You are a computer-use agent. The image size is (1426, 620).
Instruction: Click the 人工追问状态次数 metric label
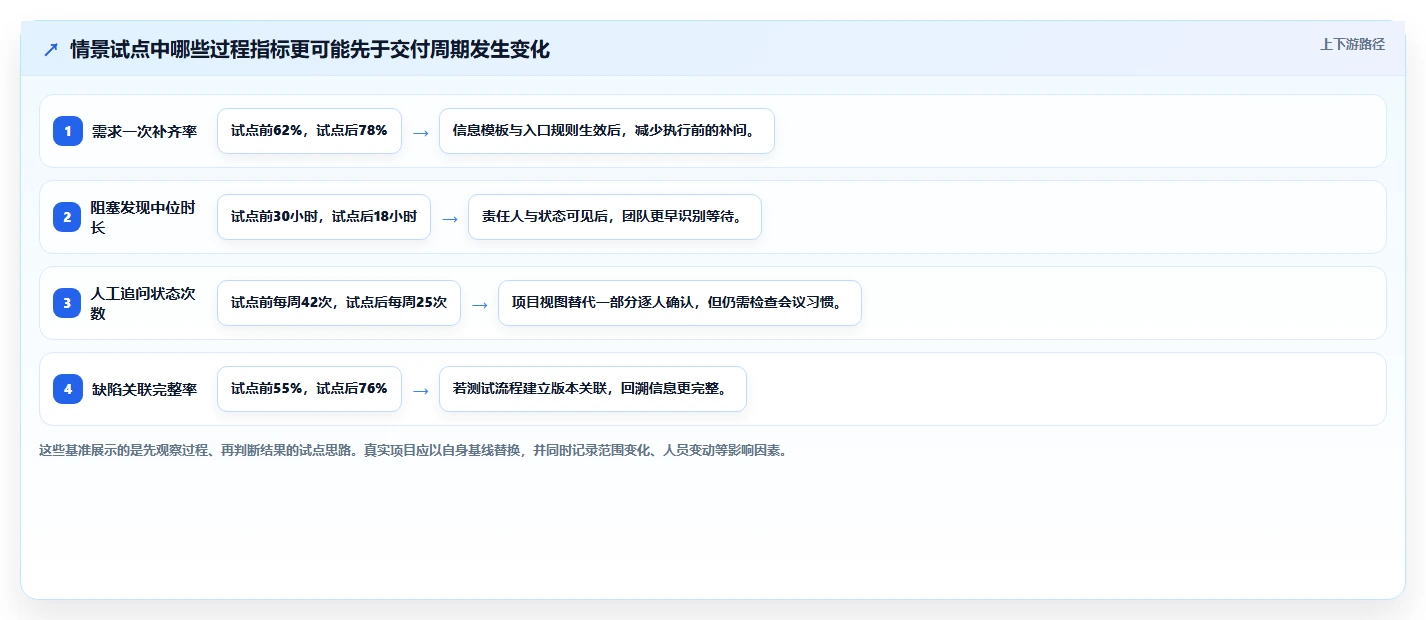click(x=144, y=303)
